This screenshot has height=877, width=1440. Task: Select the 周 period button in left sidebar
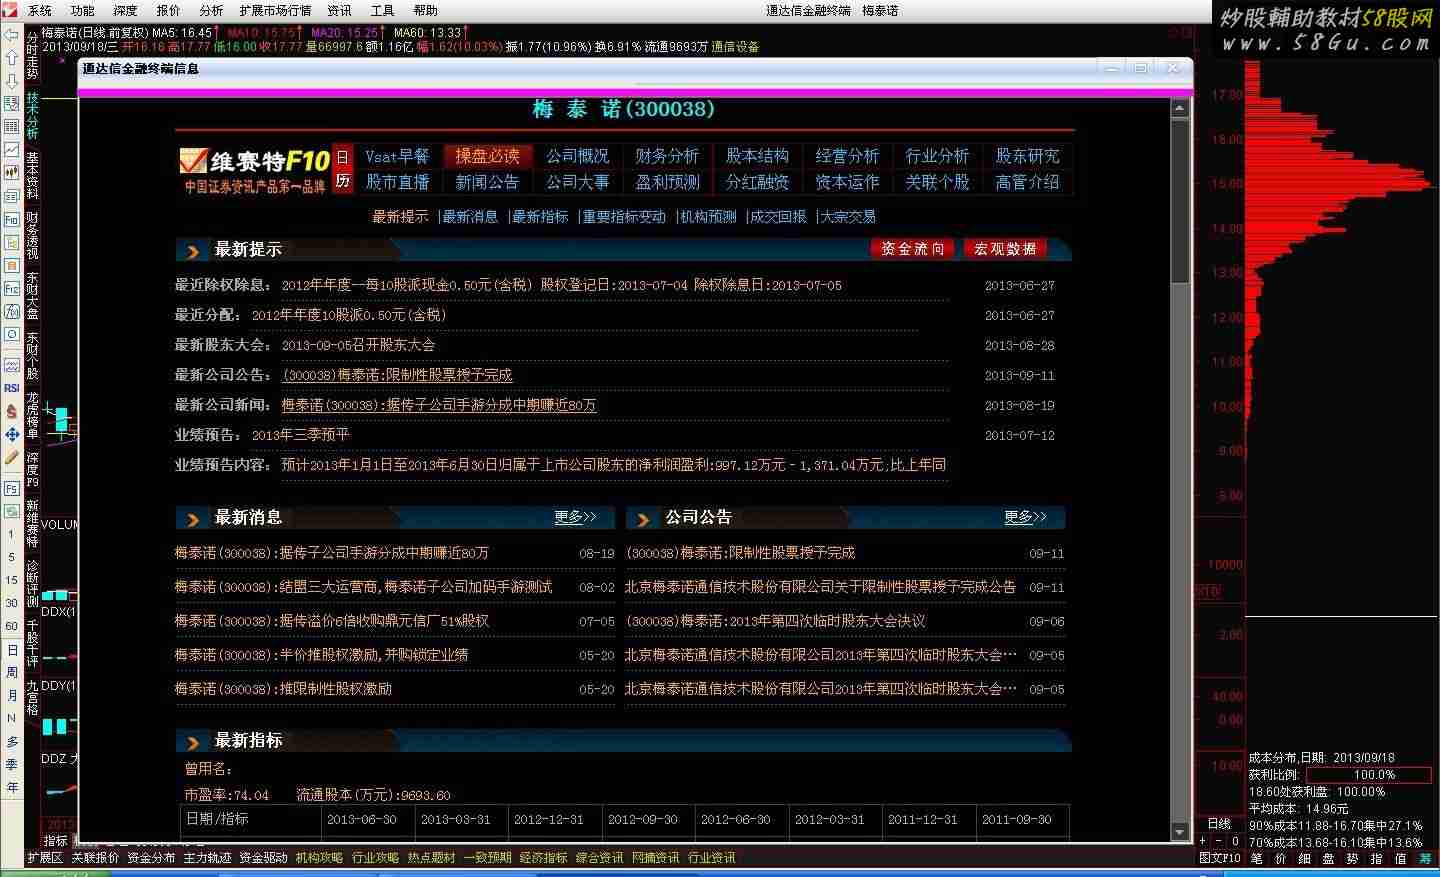coord(12,673)
